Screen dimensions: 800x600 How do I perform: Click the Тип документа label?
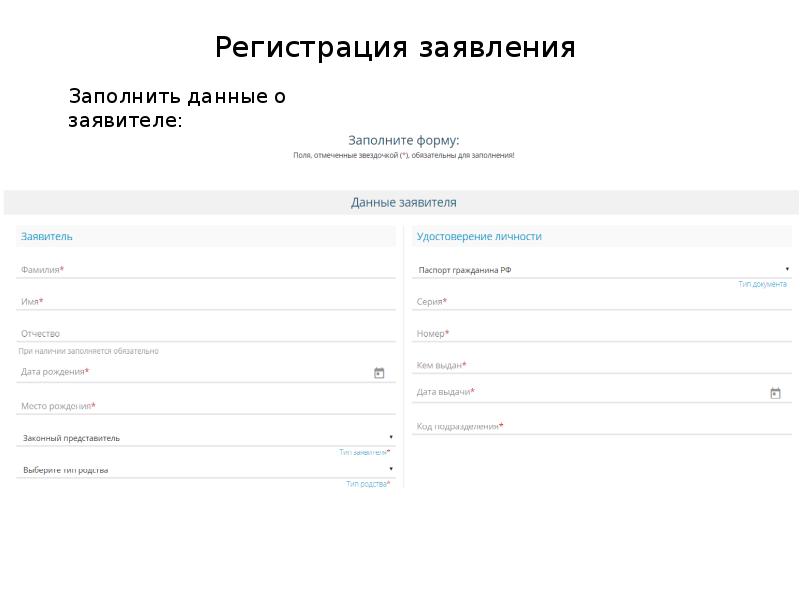(762, 284)
